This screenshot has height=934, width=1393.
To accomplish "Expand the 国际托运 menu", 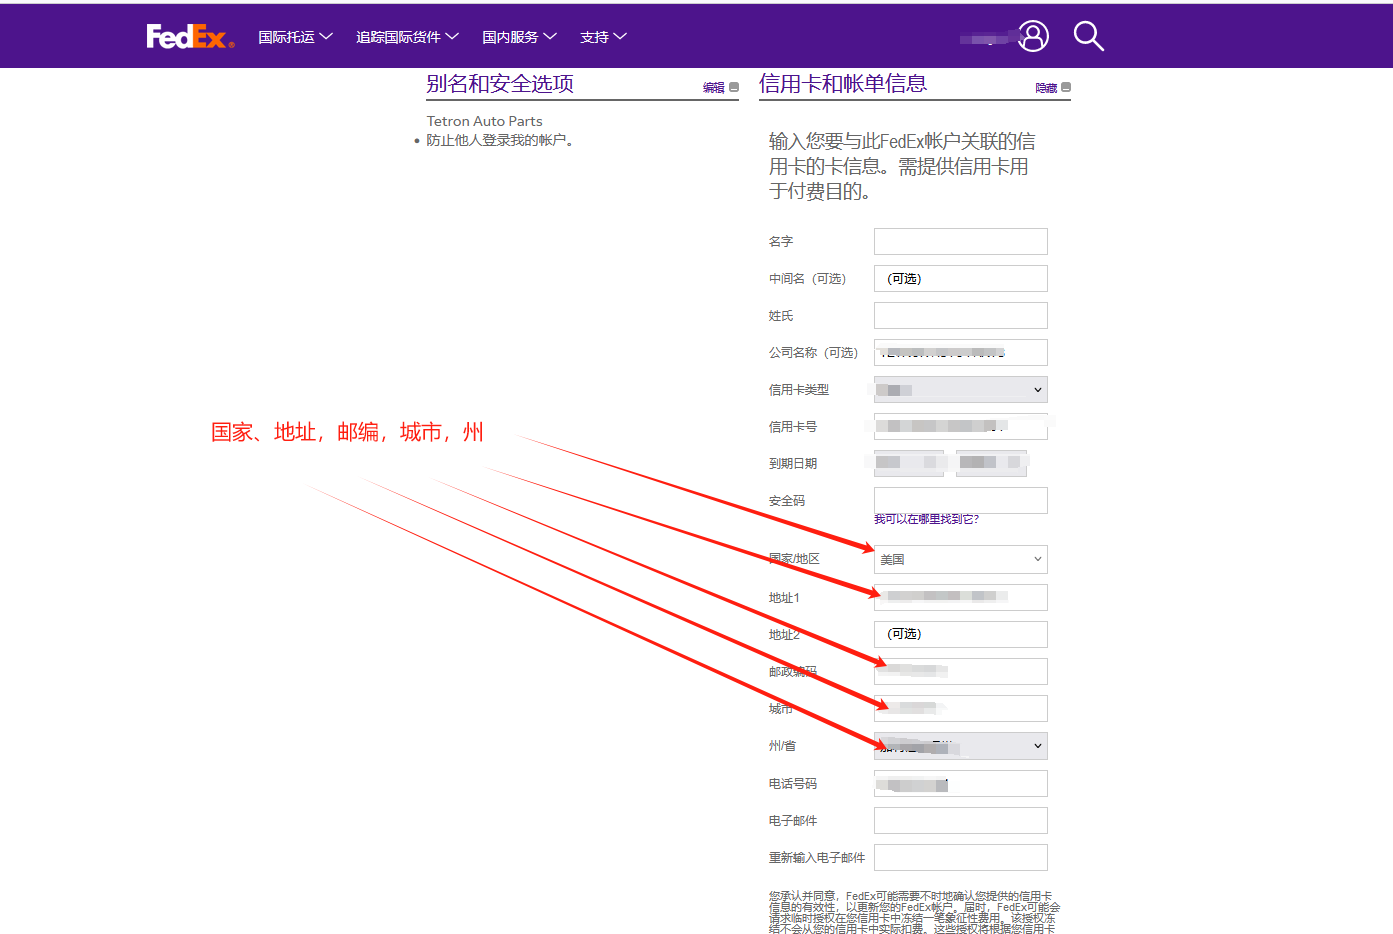I will (295, 37).
